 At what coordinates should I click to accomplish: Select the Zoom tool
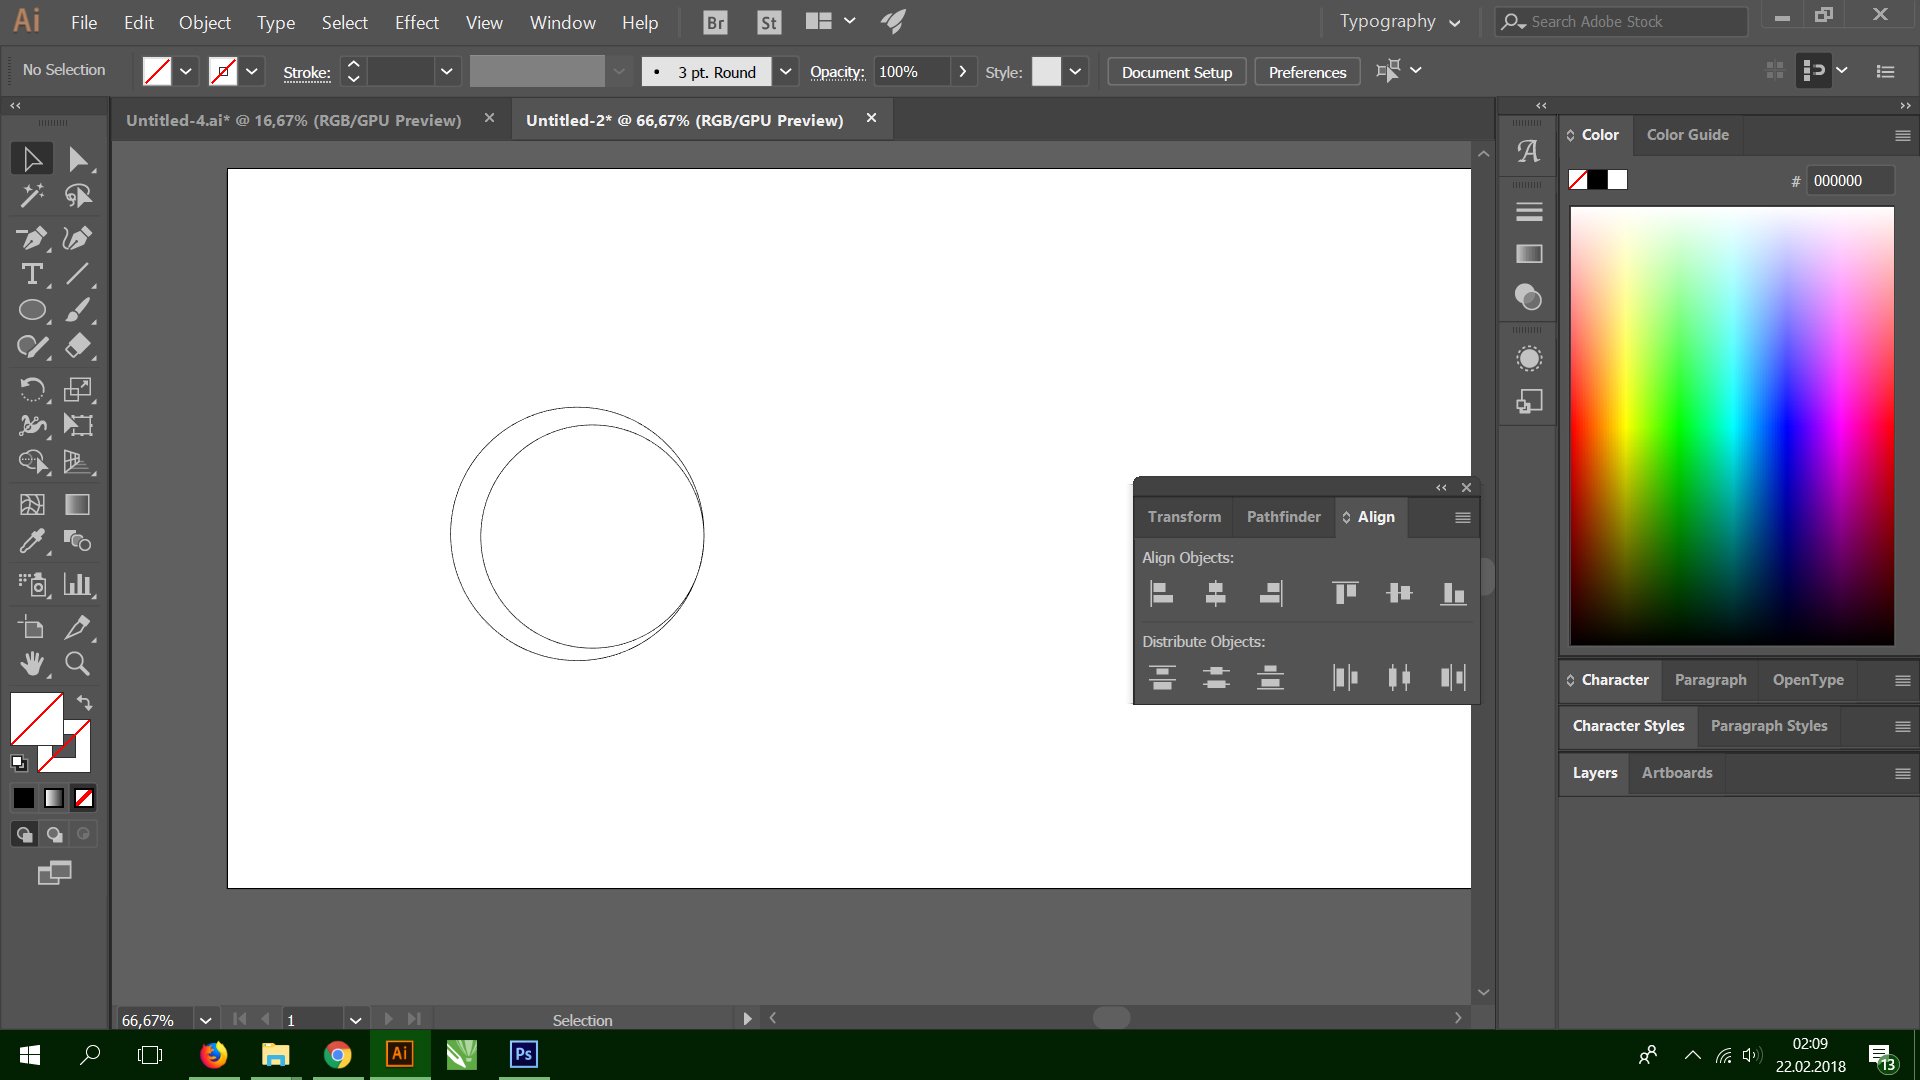77,663
